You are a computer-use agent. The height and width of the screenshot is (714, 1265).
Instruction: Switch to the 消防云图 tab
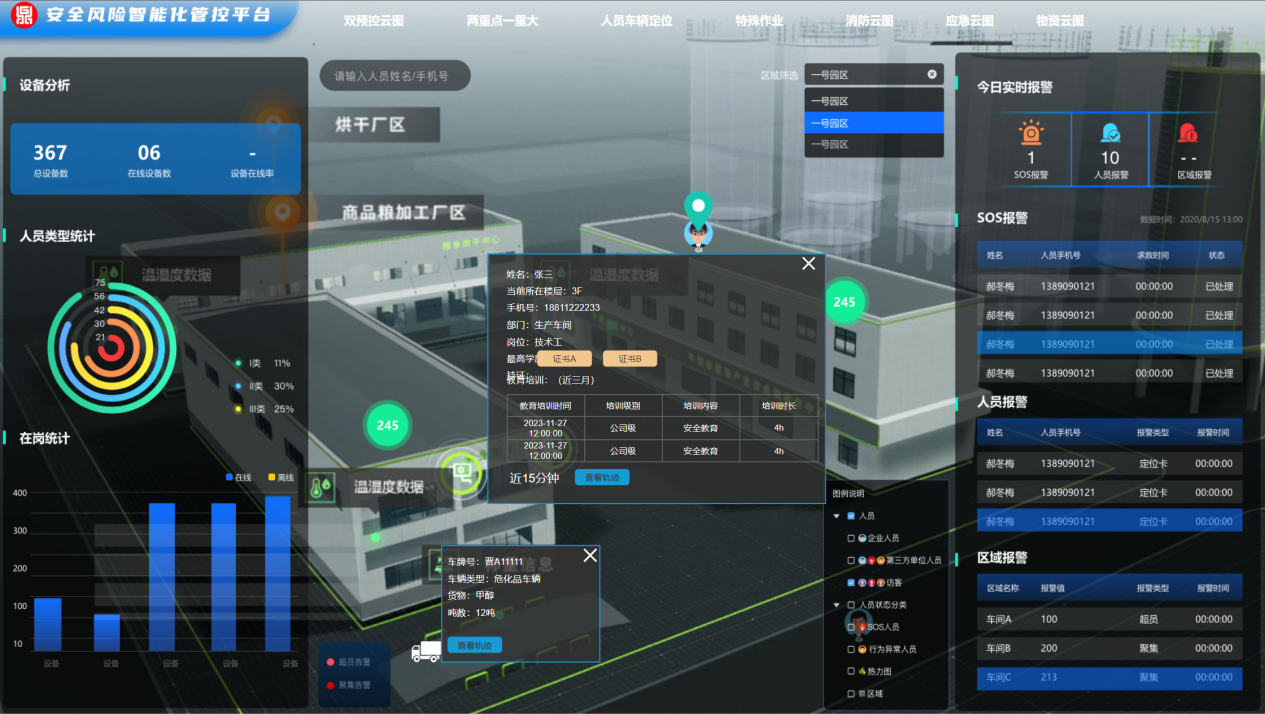pyautogui.click(x=869, y=20)
